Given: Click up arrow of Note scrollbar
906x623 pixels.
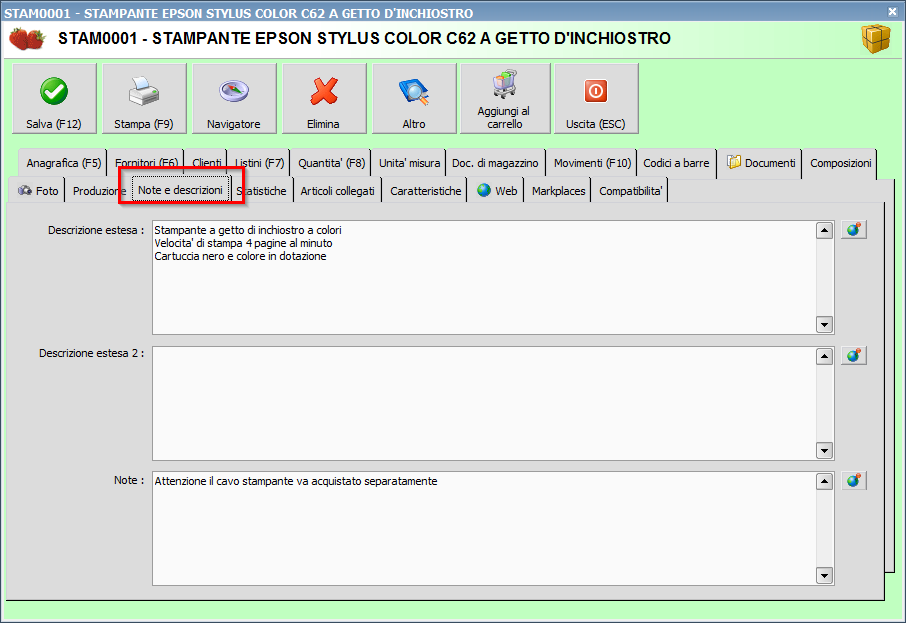Looking at the screenshot, I should pos(825,481).
